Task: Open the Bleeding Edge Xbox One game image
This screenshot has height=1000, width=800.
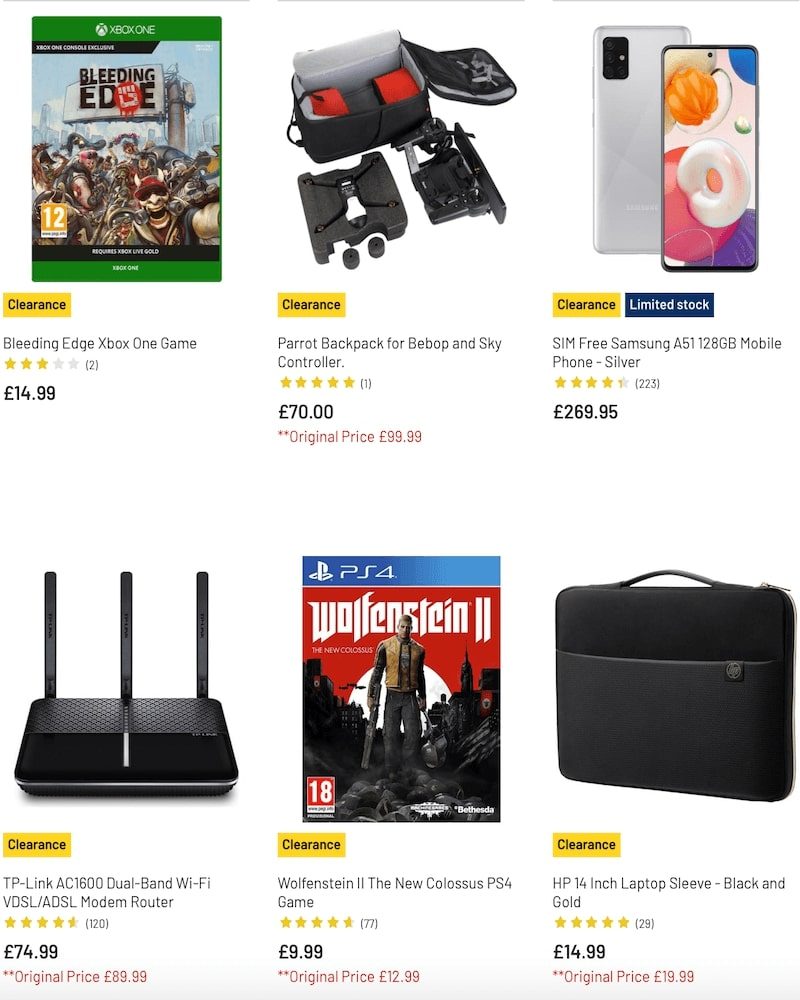Action: (126, 149)
